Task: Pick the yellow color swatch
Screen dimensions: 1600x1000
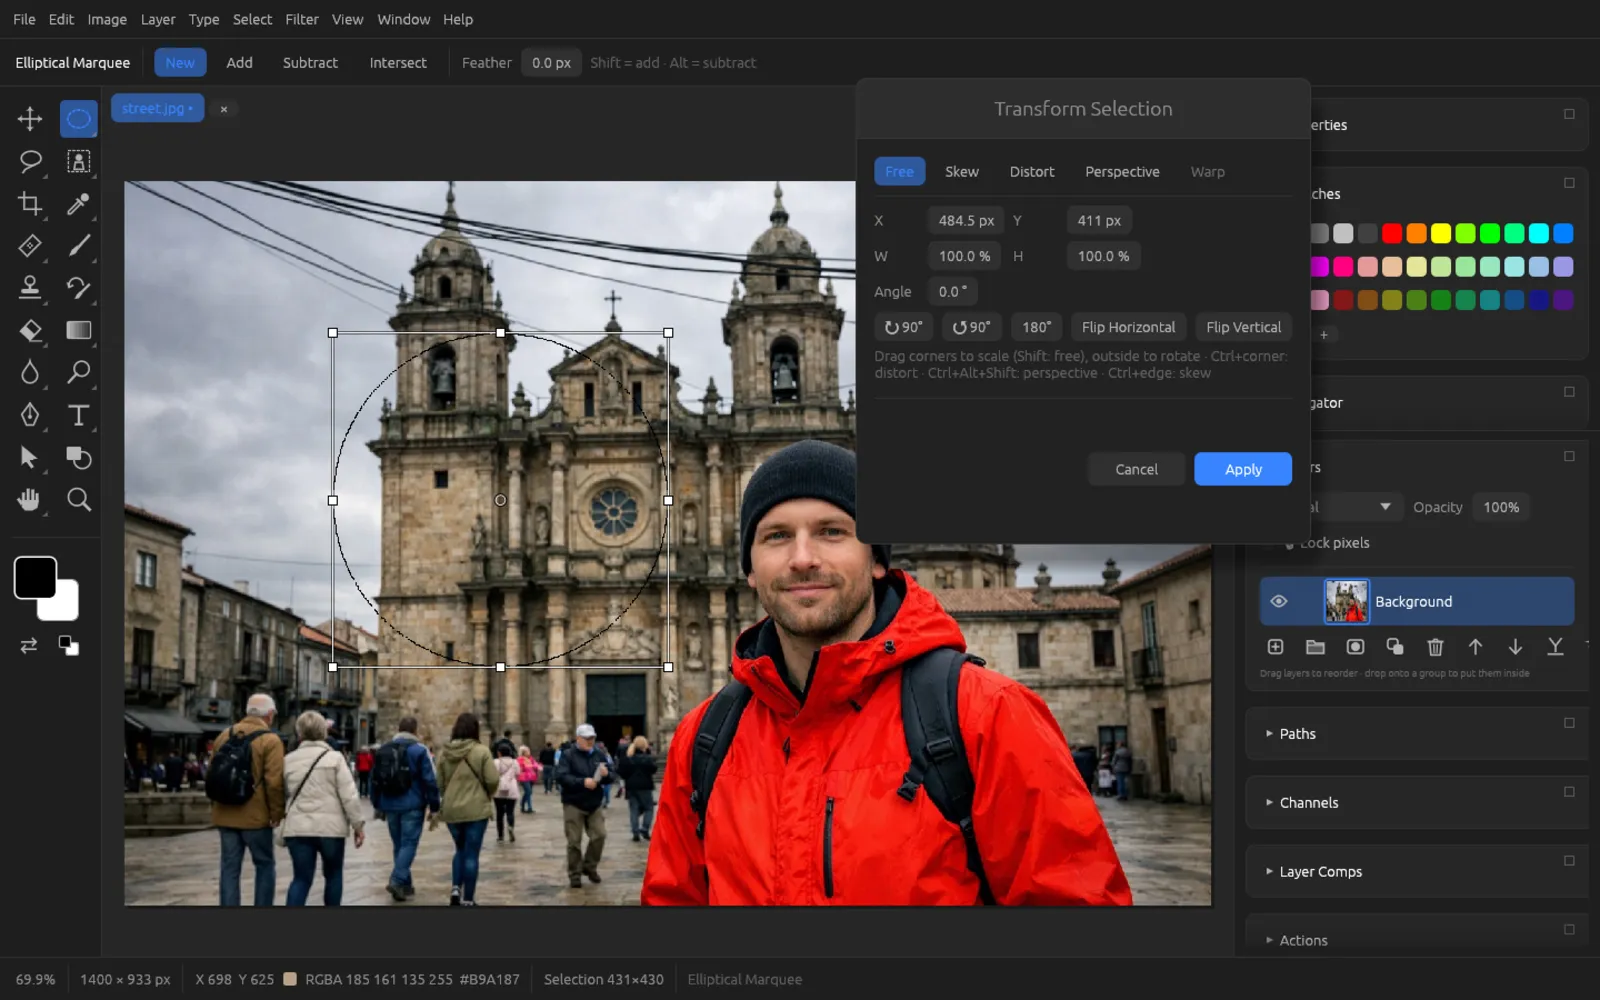Action: pyautogui.click(x=1441, y=233)
